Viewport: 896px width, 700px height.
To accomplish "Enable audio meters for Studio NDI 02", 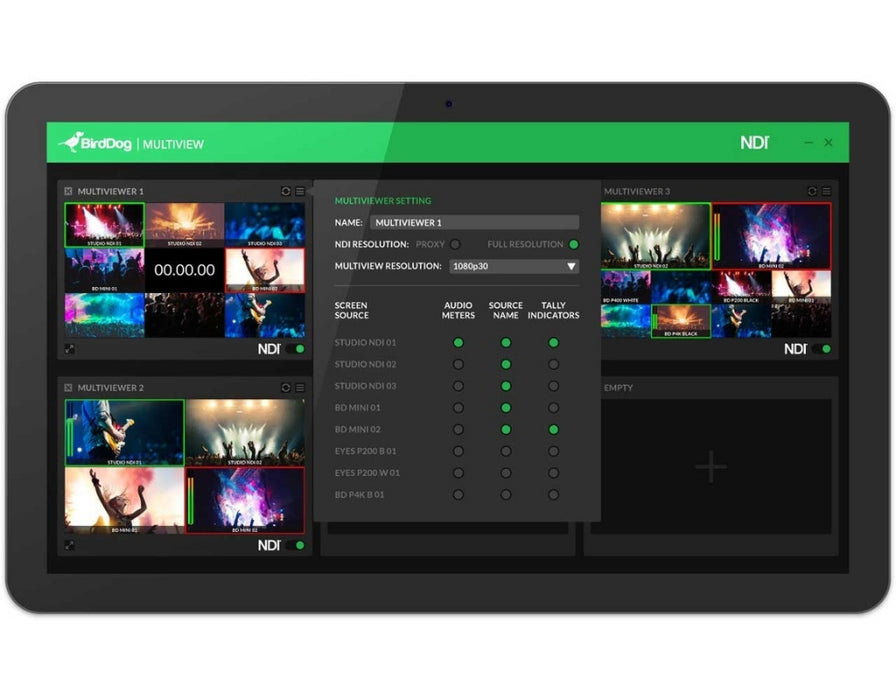I will click(x=458, y=364).
